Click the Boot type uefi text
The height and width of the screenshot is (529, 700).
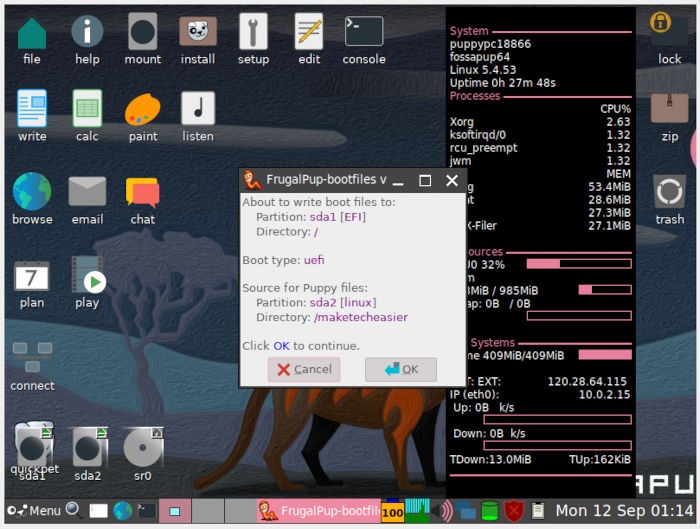[283, 260]
